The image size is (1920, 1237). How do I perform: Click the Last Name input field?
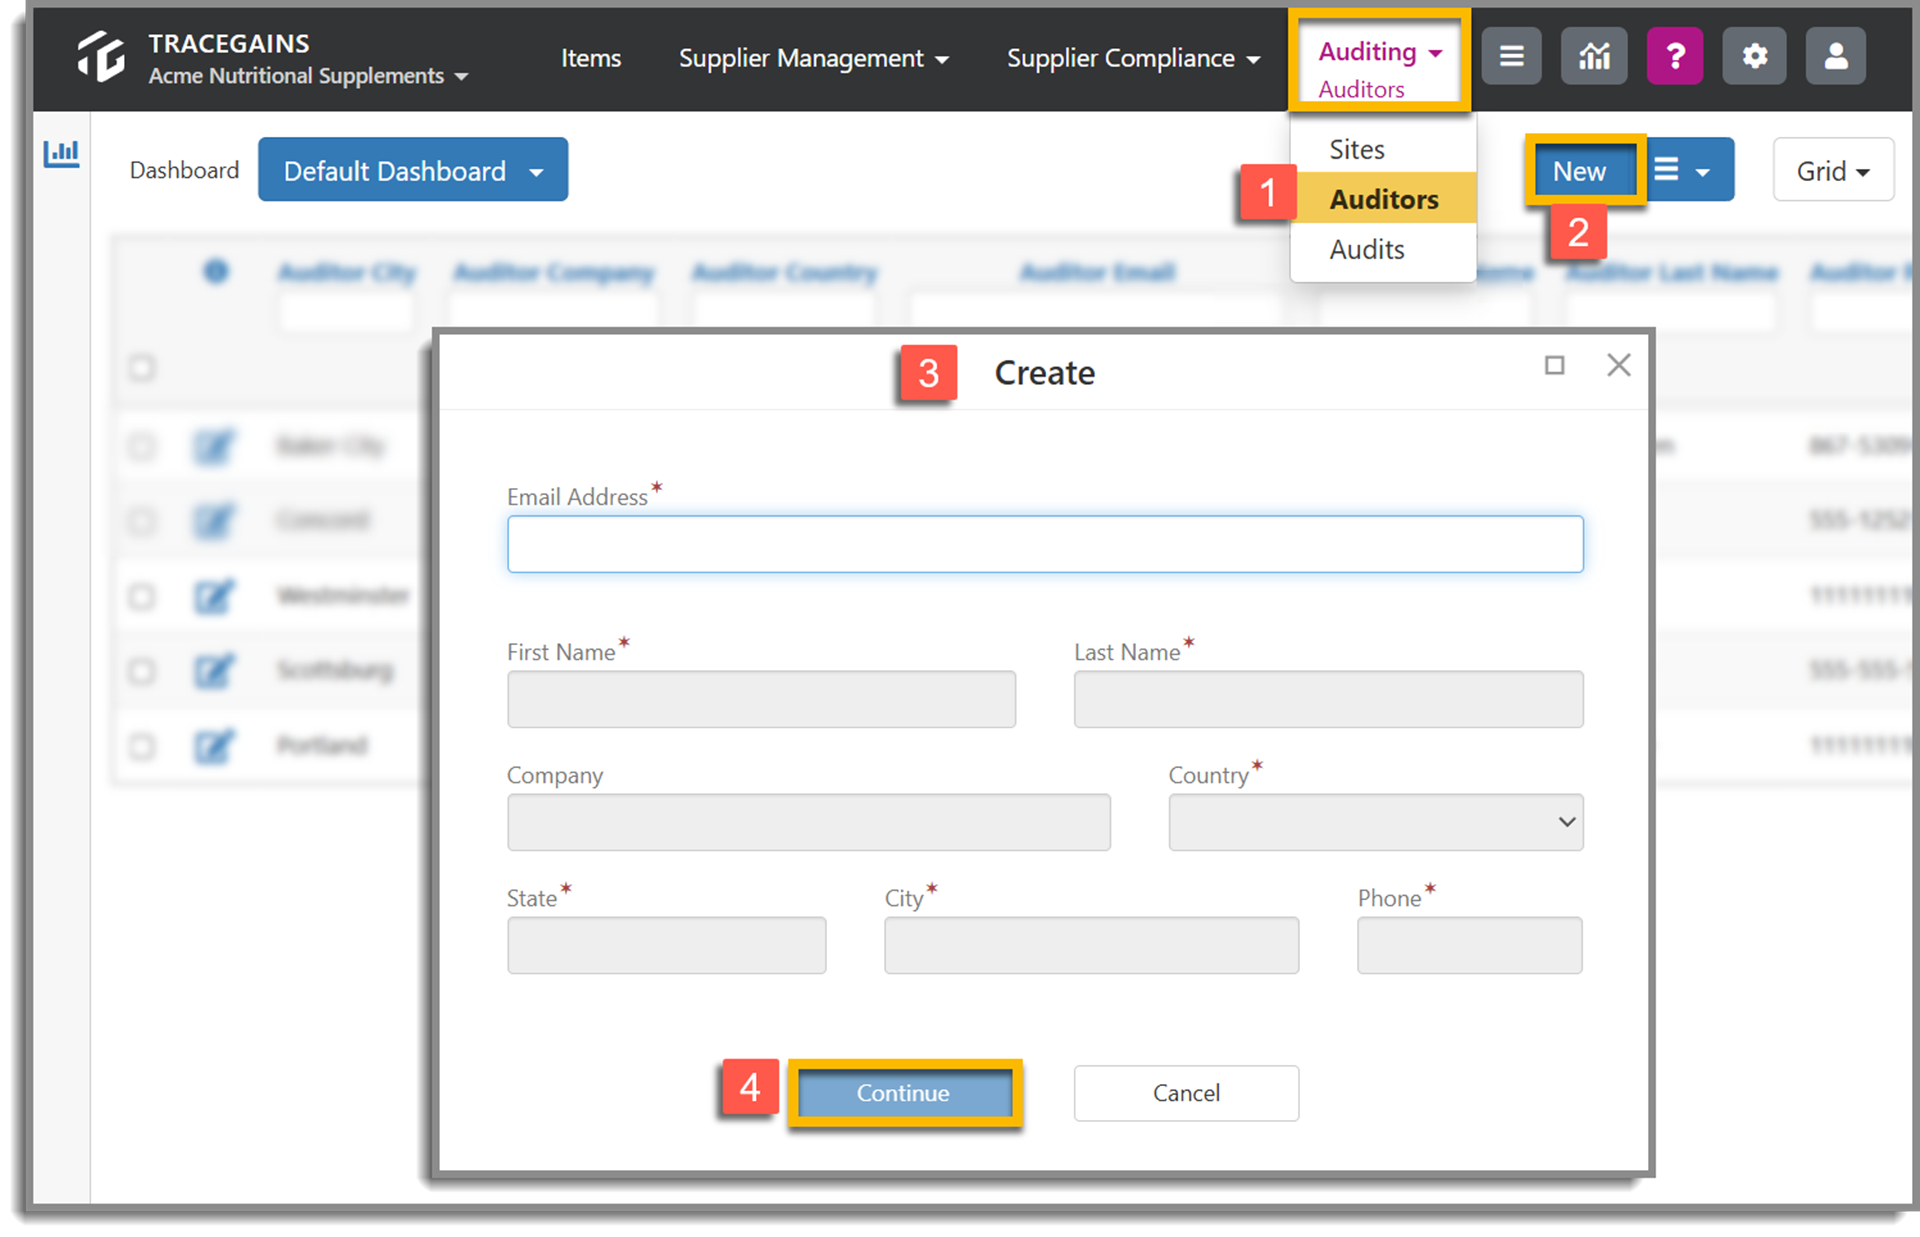tap(1328, 699)
